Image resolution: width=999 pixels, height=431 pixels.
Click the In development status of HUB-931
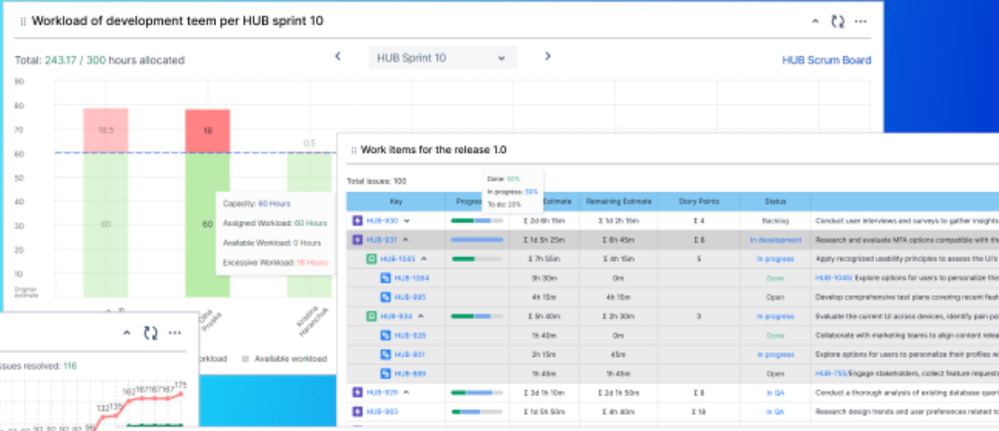[x=775, y=240]
